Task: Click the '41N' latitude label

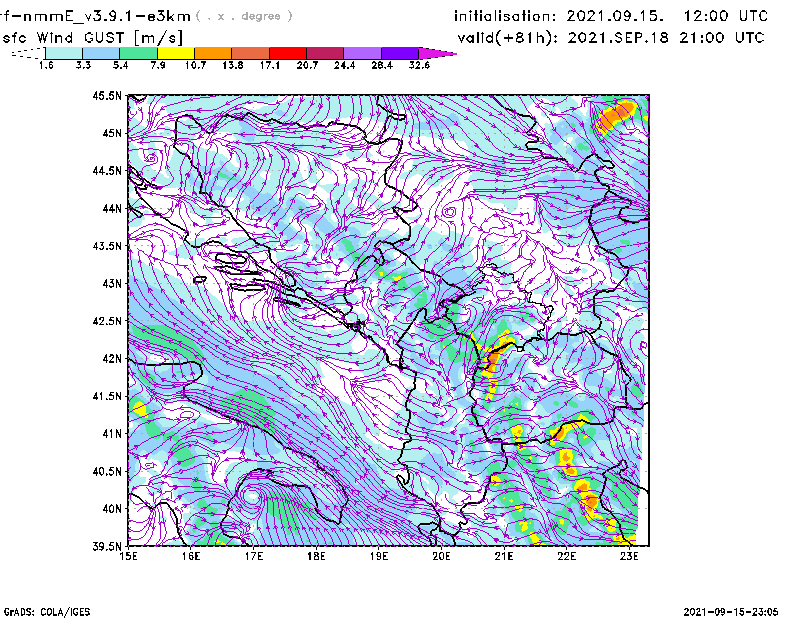Action: [112, 433]
